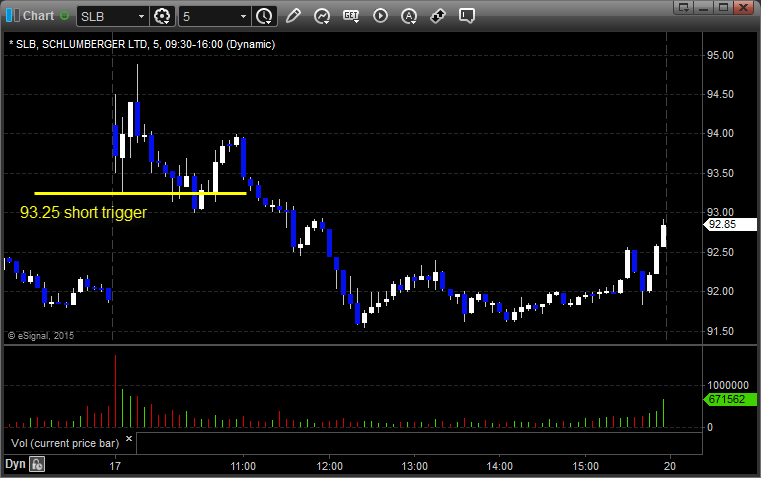
Task: Click the 94.50 price axis label
Action: pos(720,94)
